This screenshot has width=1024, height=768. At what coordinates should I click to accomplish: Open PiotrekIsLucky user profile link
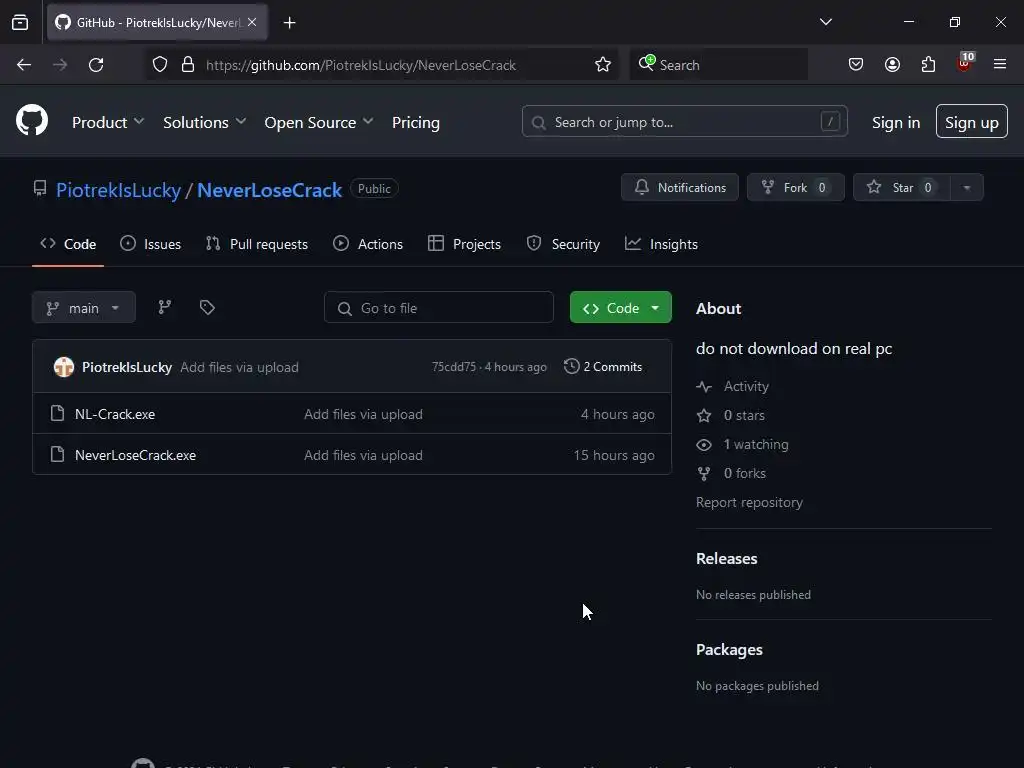pyautogui.click(x=118, y=190)
